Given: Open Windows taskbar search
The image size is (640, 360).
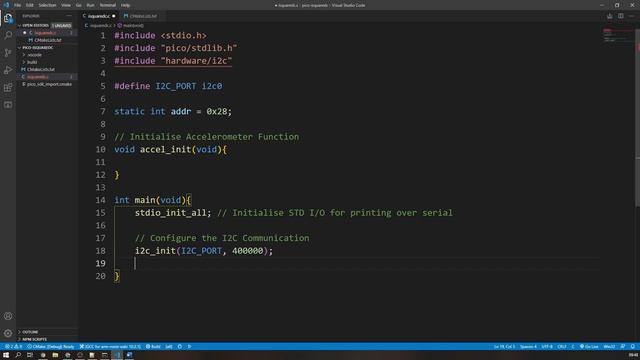Looking at the screenshot, I should [18, 355].
